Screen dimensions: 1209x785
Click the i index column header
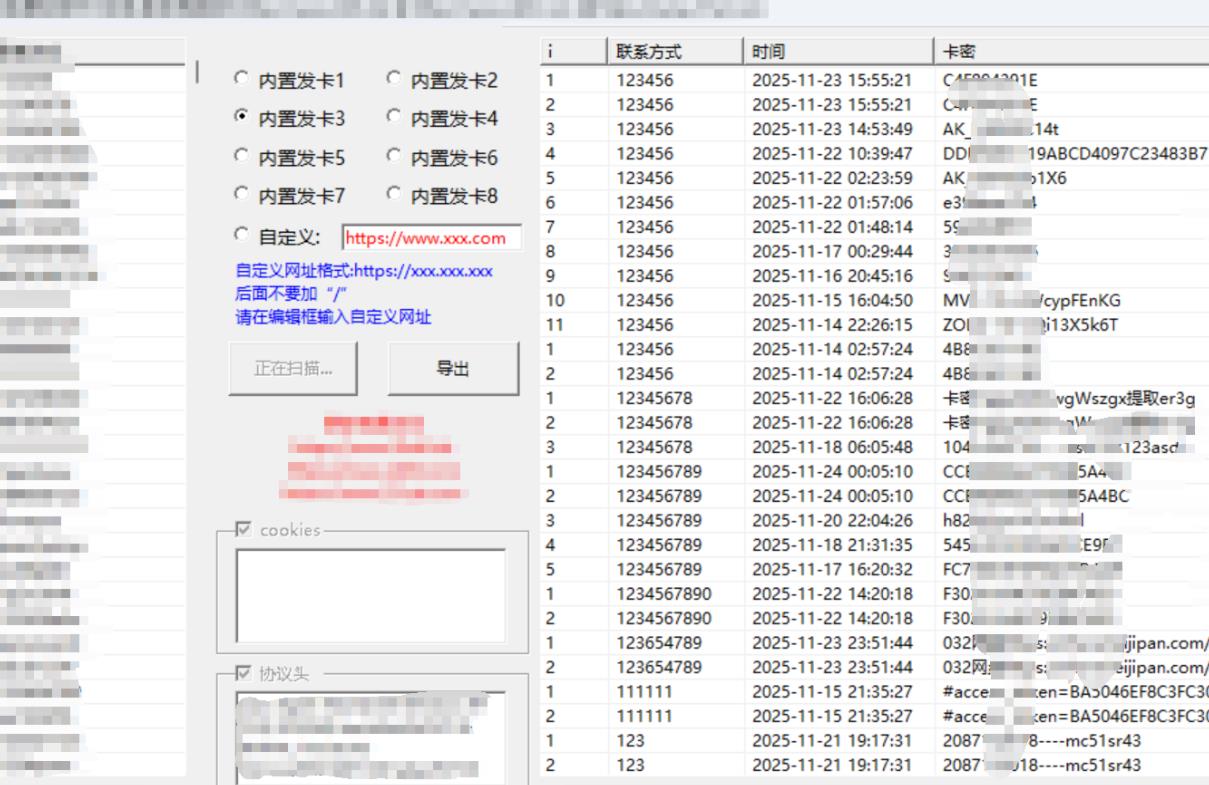pyautogui.click(x=573, y=51)
